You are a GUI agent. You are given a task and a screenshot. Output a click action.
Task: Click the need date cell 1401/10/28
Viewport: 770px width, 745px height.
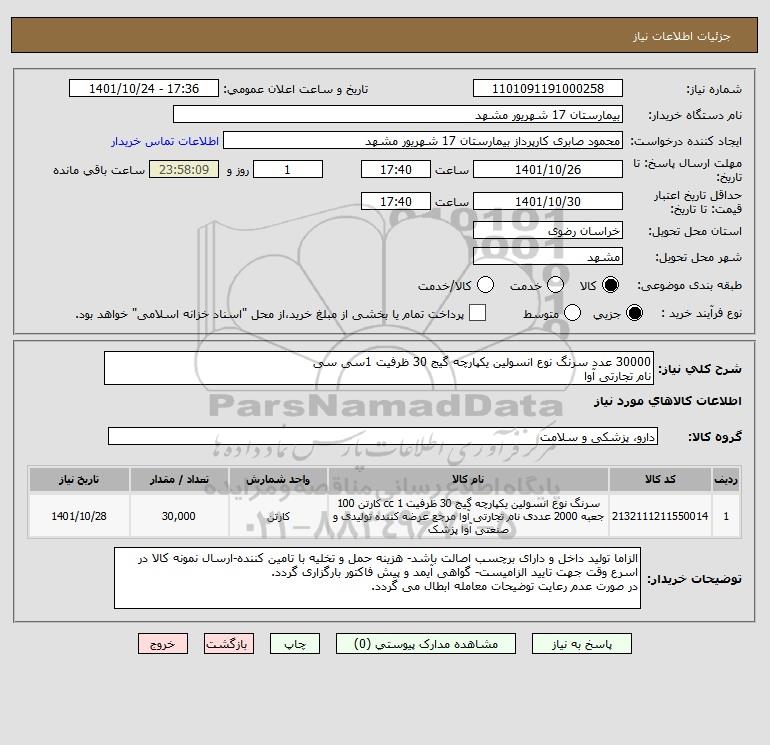(79, 516)
